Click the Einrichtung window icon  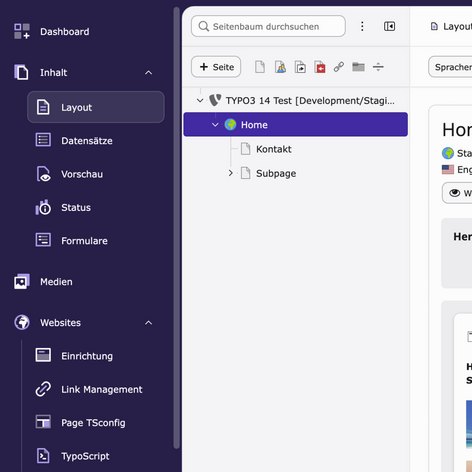tap(43, 355)
